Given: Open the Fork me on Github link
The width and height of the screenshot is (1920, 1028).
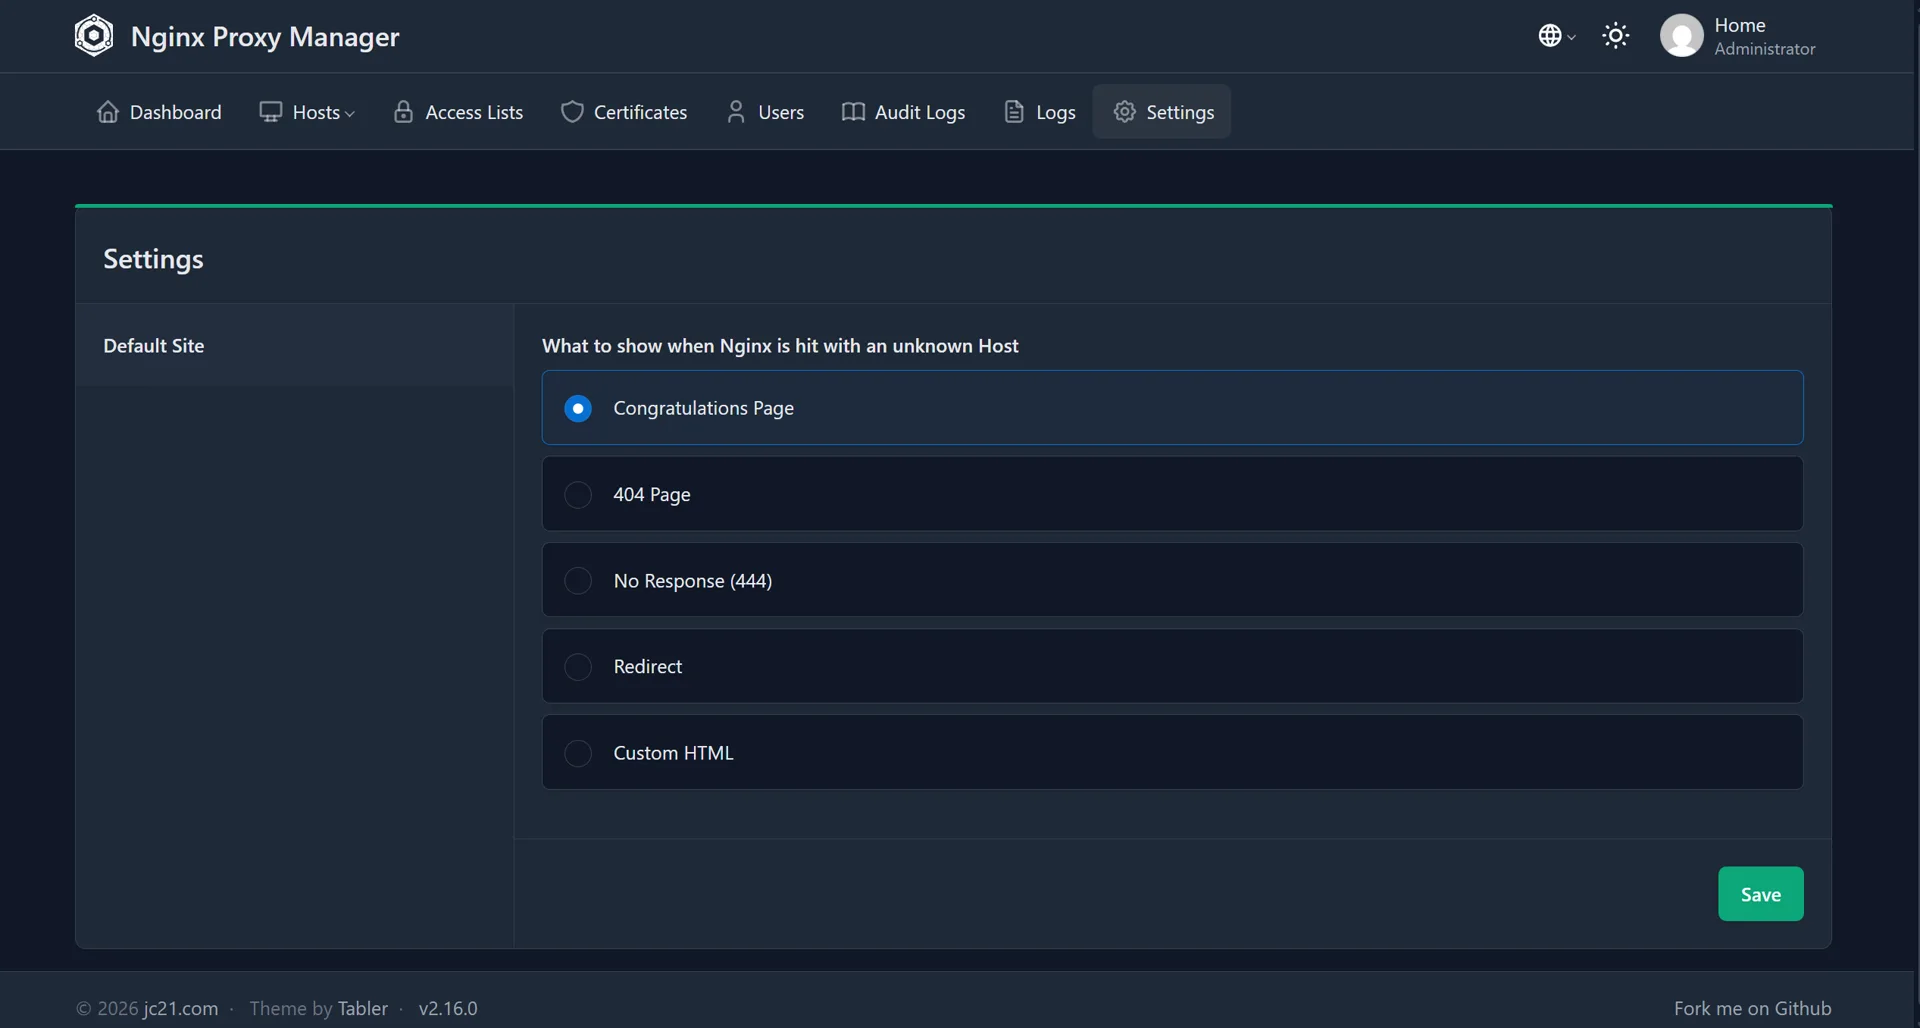Looking at the screenshot, I should (x=1752, y=1008).
